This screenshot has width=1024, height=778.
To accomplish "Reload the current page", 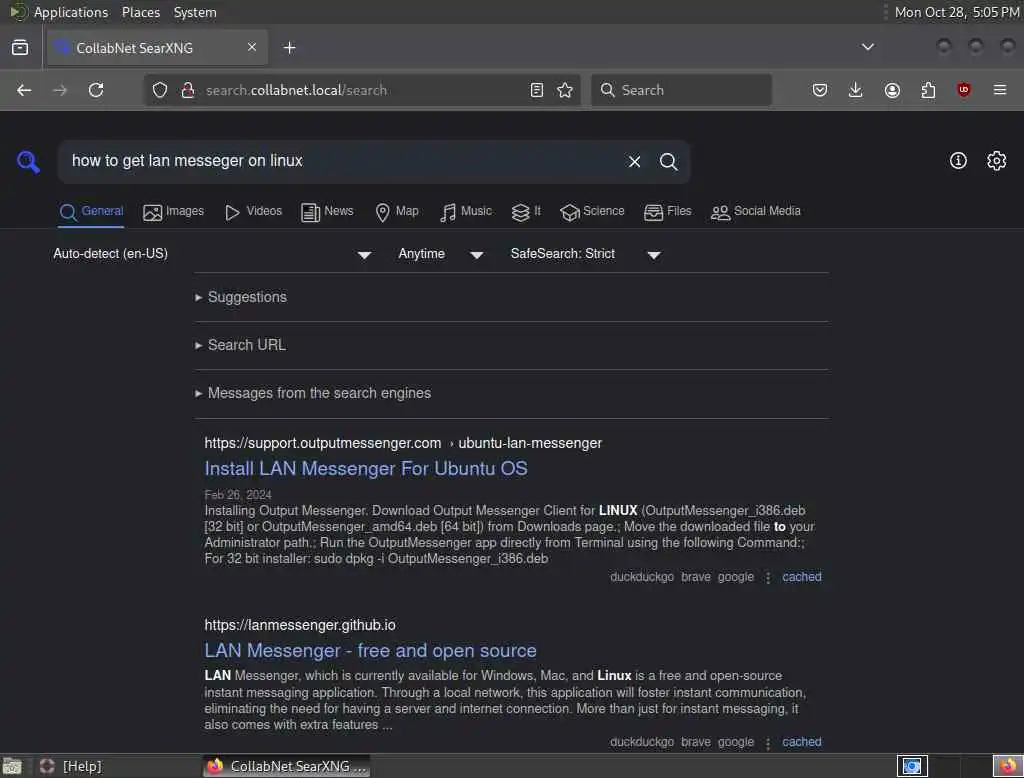I will 96,90.
